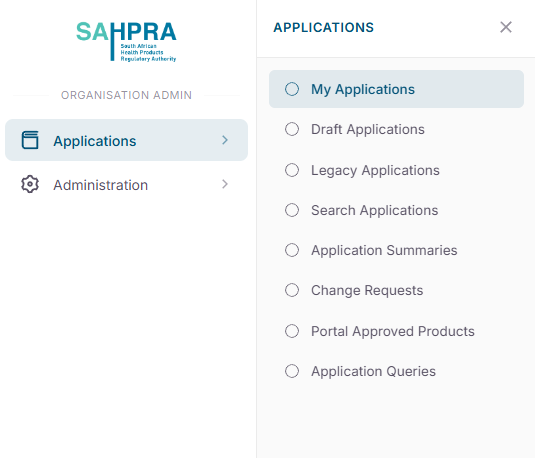Open the Applications sidebar menu item
Viewport: 535px width, 458px height.
(x=126, y=140)
